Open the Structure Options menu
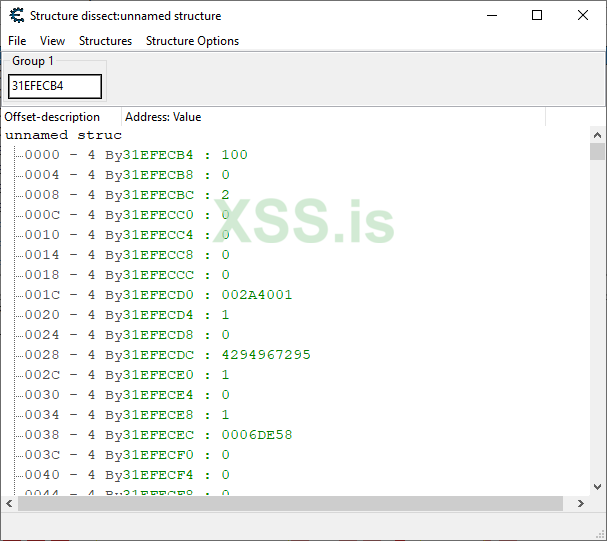This screenshot has width=607, height=541. [192, 41]
